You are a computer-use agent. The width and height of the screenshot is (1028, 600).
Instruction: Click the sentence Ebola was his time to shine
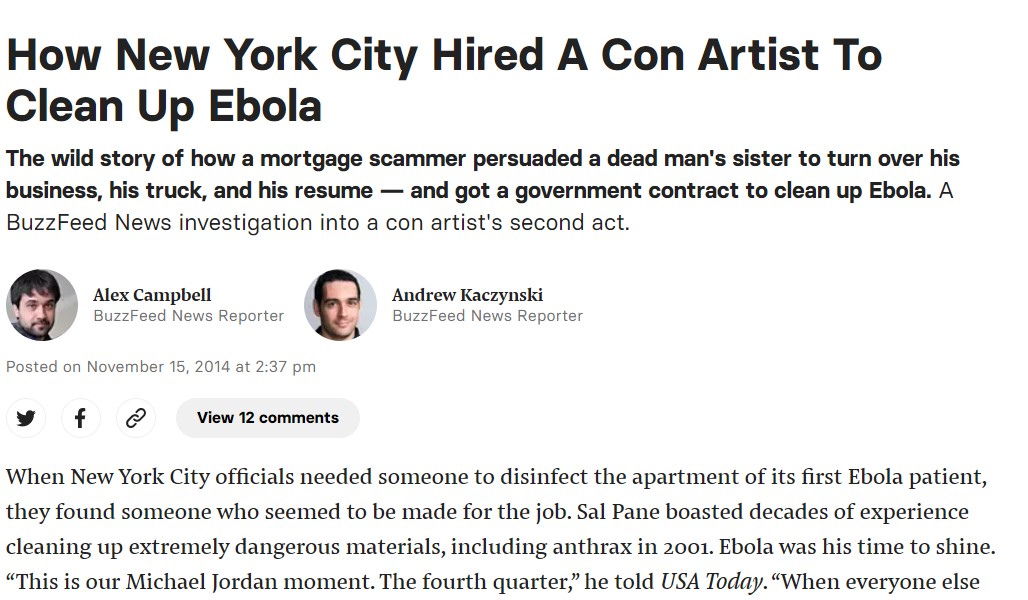(x=858, y=546)
